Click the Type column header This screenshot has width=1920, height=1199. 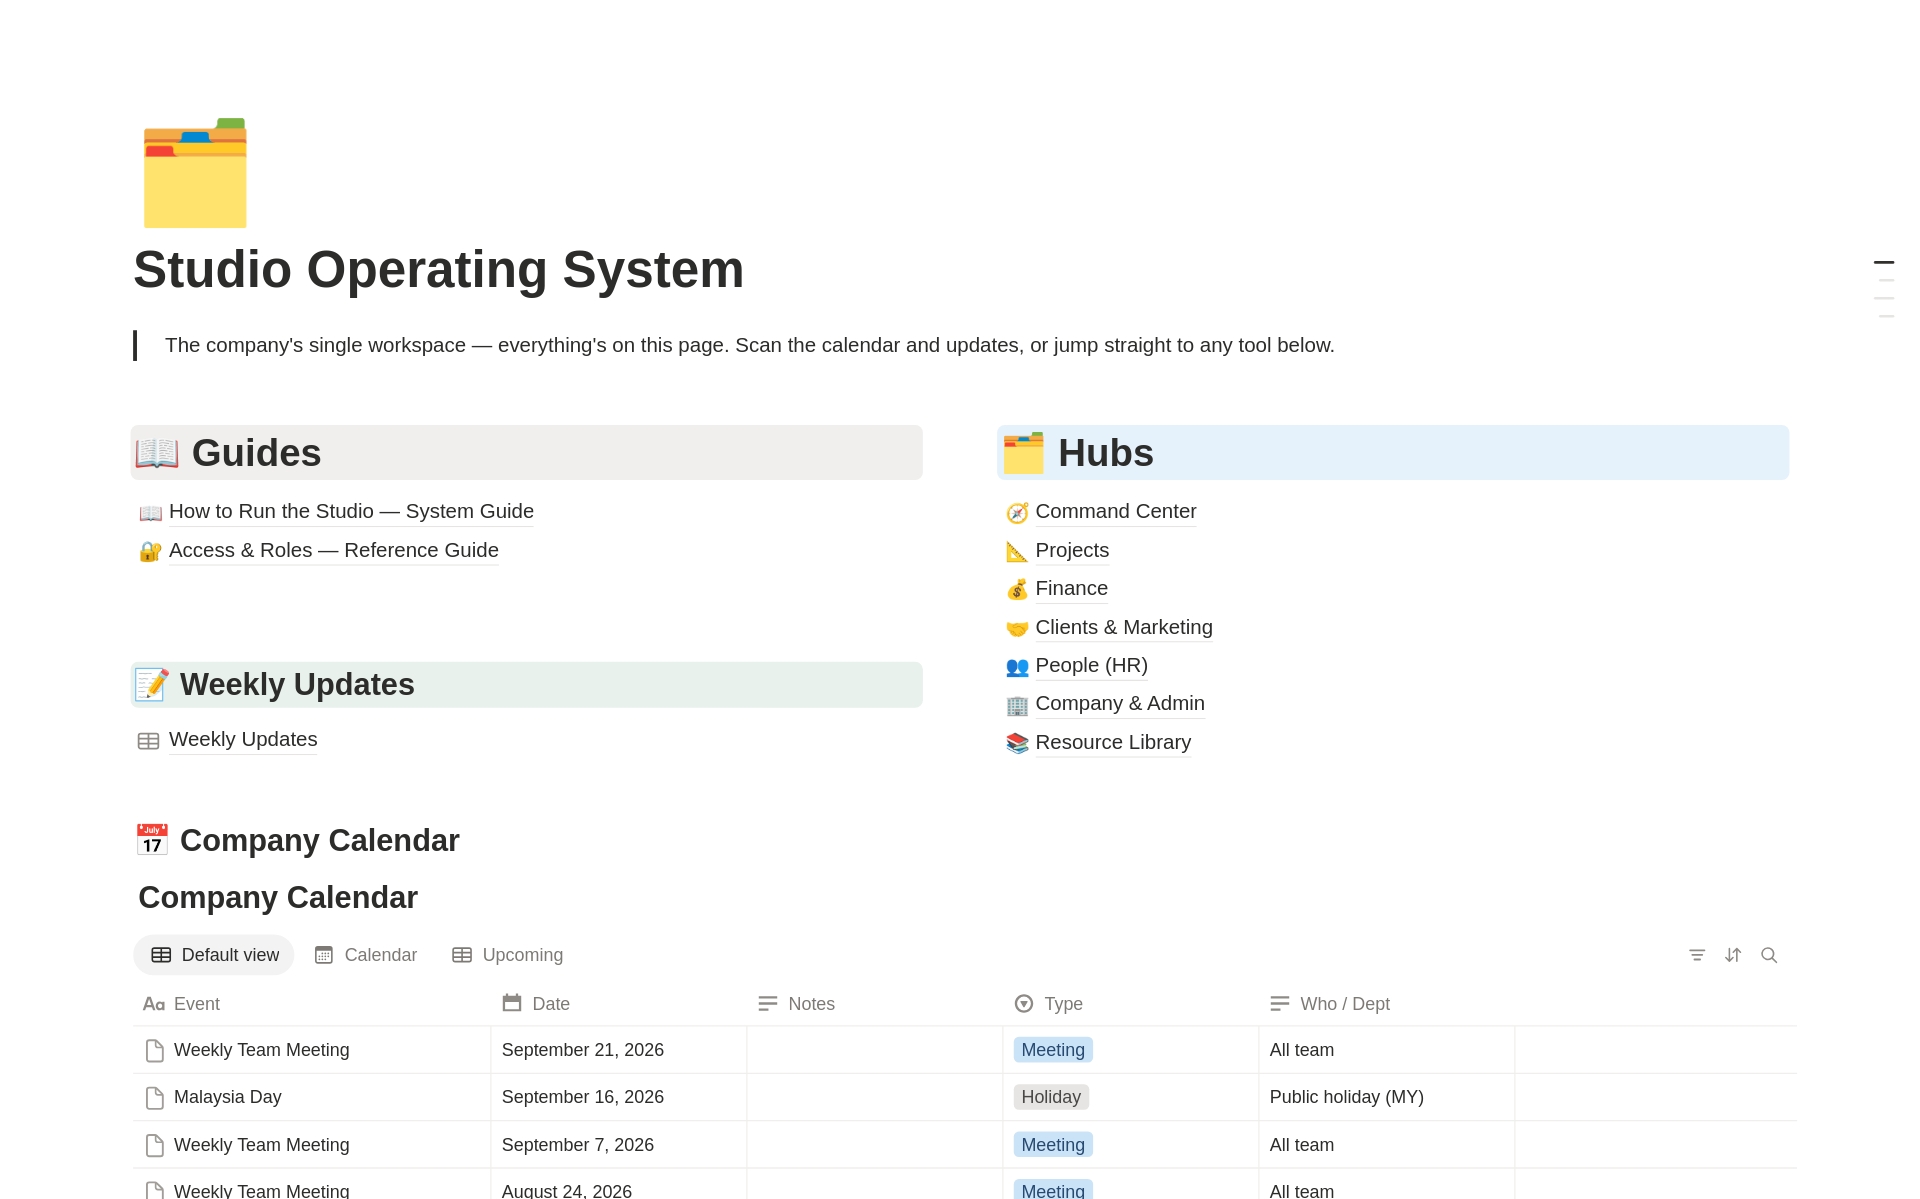(x=1130, y=1004)
